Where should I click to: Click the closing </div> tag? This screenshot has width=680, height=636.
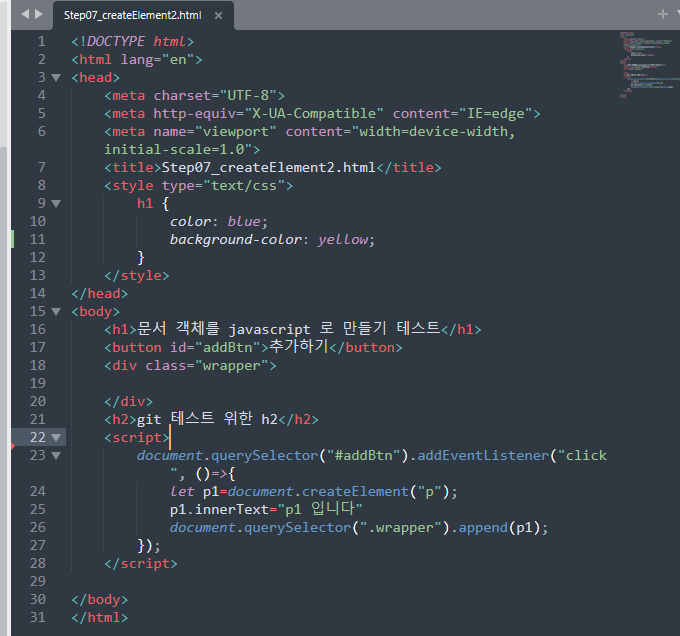128,401
